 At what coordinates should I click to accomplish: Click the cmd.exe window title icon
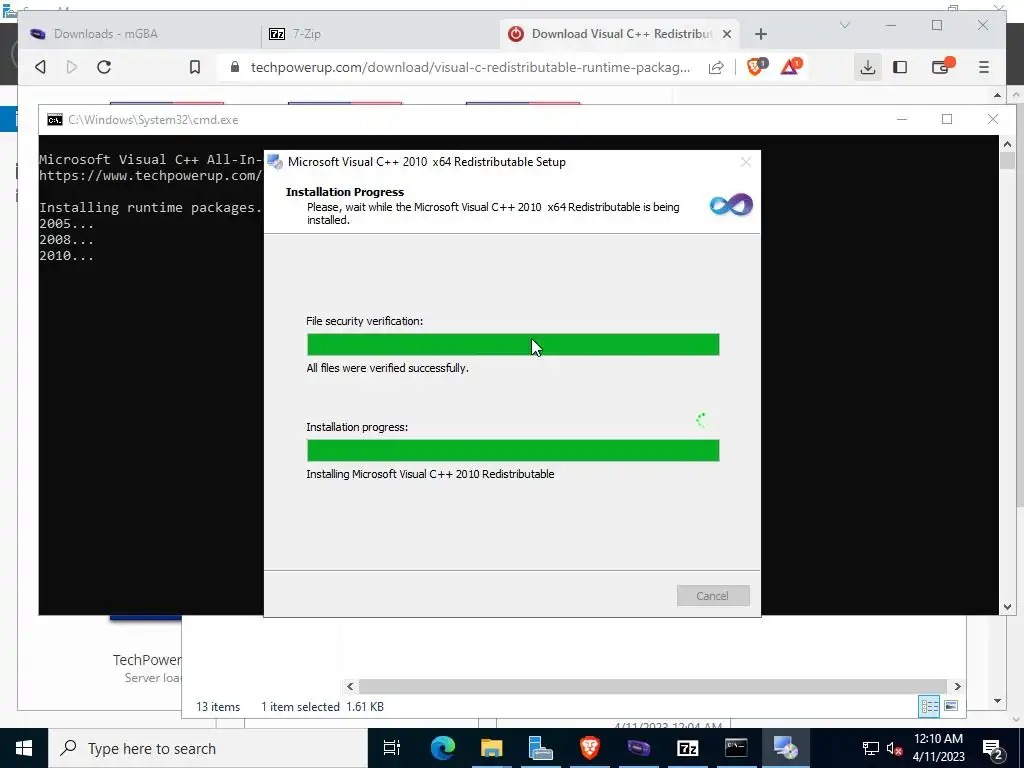[x=55, y=120]
